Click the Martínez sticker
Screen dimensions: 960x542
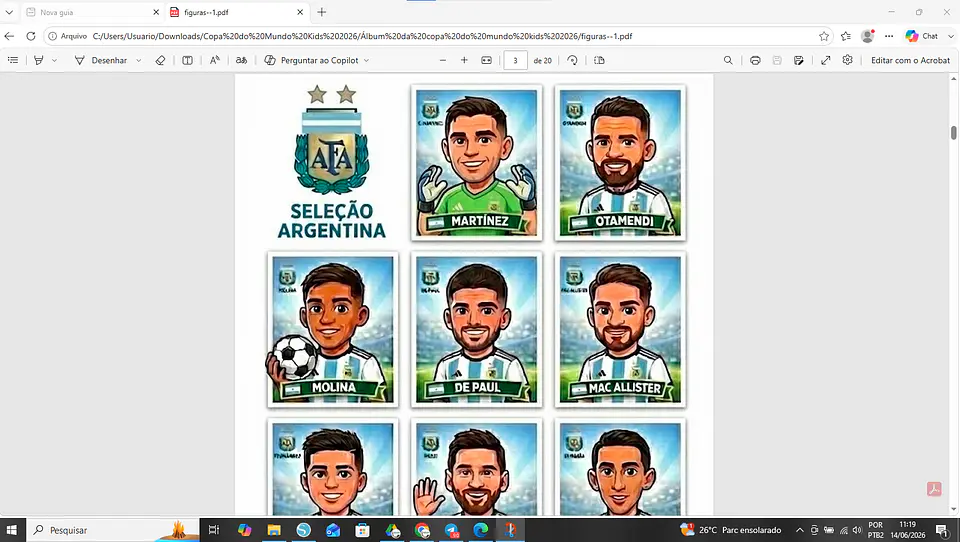476,163
